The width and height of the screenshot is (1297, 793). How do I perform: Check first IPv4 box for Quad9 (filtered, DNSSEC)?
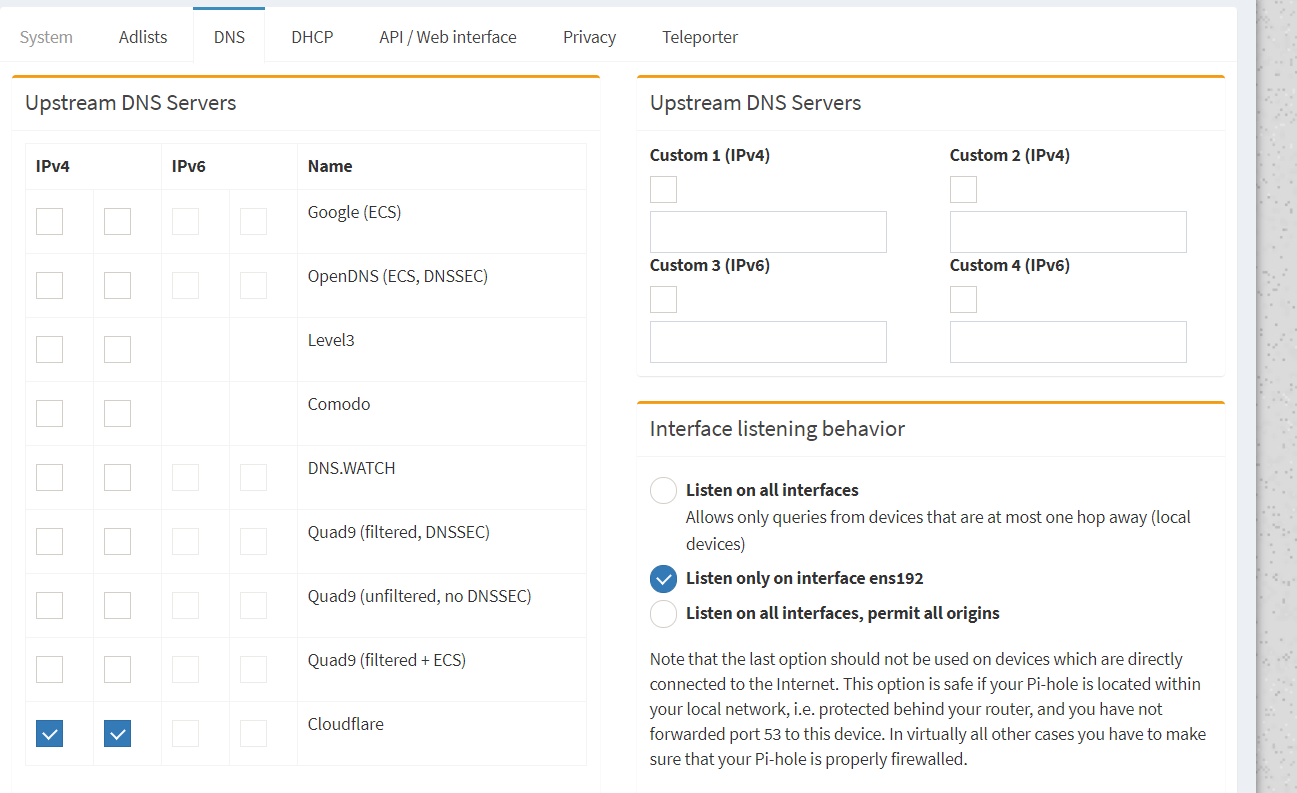point(49,541)
